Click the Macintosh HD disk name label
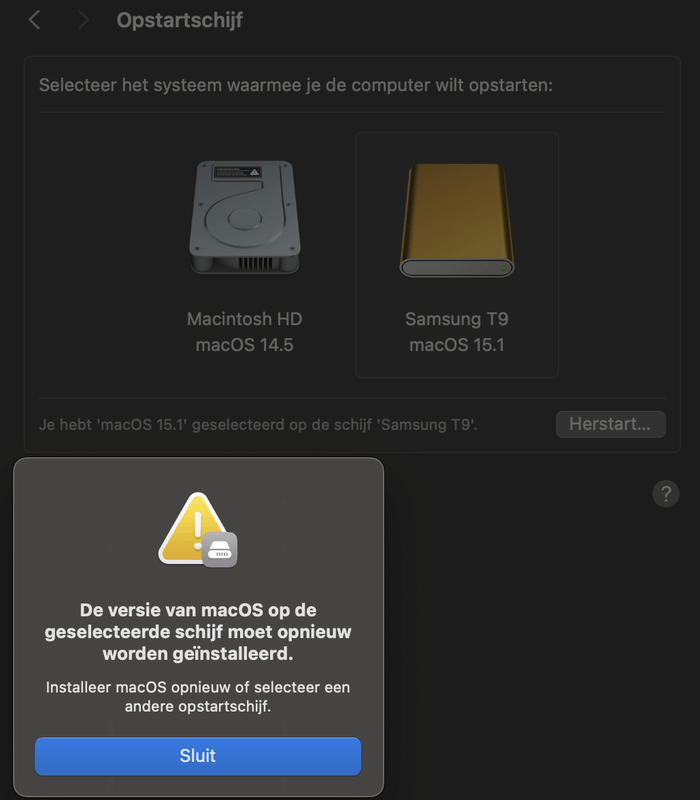Screen dimensions: 700x800 pos(244,320)
